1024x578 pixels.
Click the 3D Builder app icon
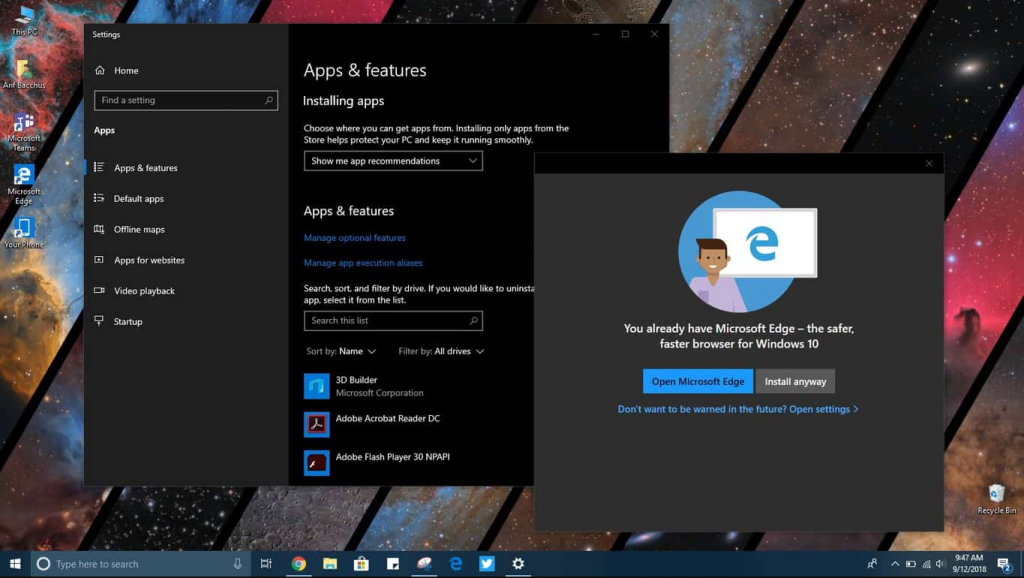pyautogui.click(x=317, y=386)
